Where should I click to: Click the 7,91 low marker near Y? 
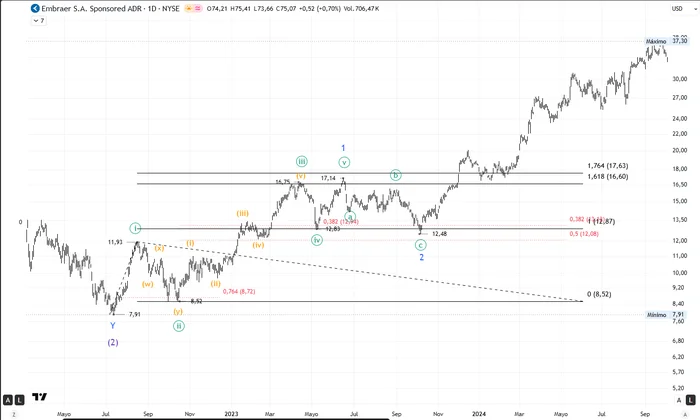tap(135, 315)
